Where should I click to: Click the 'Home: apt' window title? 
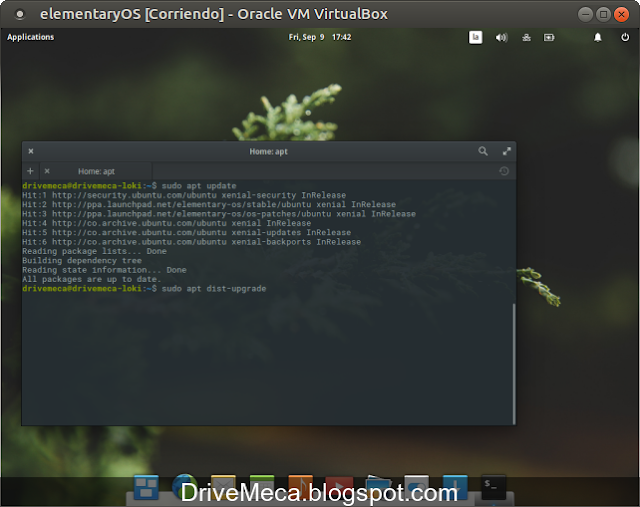(269, 151)
